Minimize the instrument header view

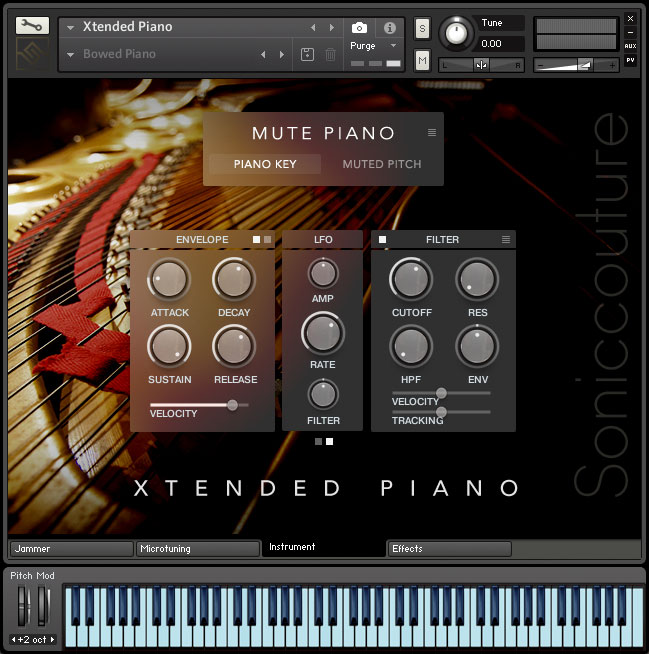point(630,32)
